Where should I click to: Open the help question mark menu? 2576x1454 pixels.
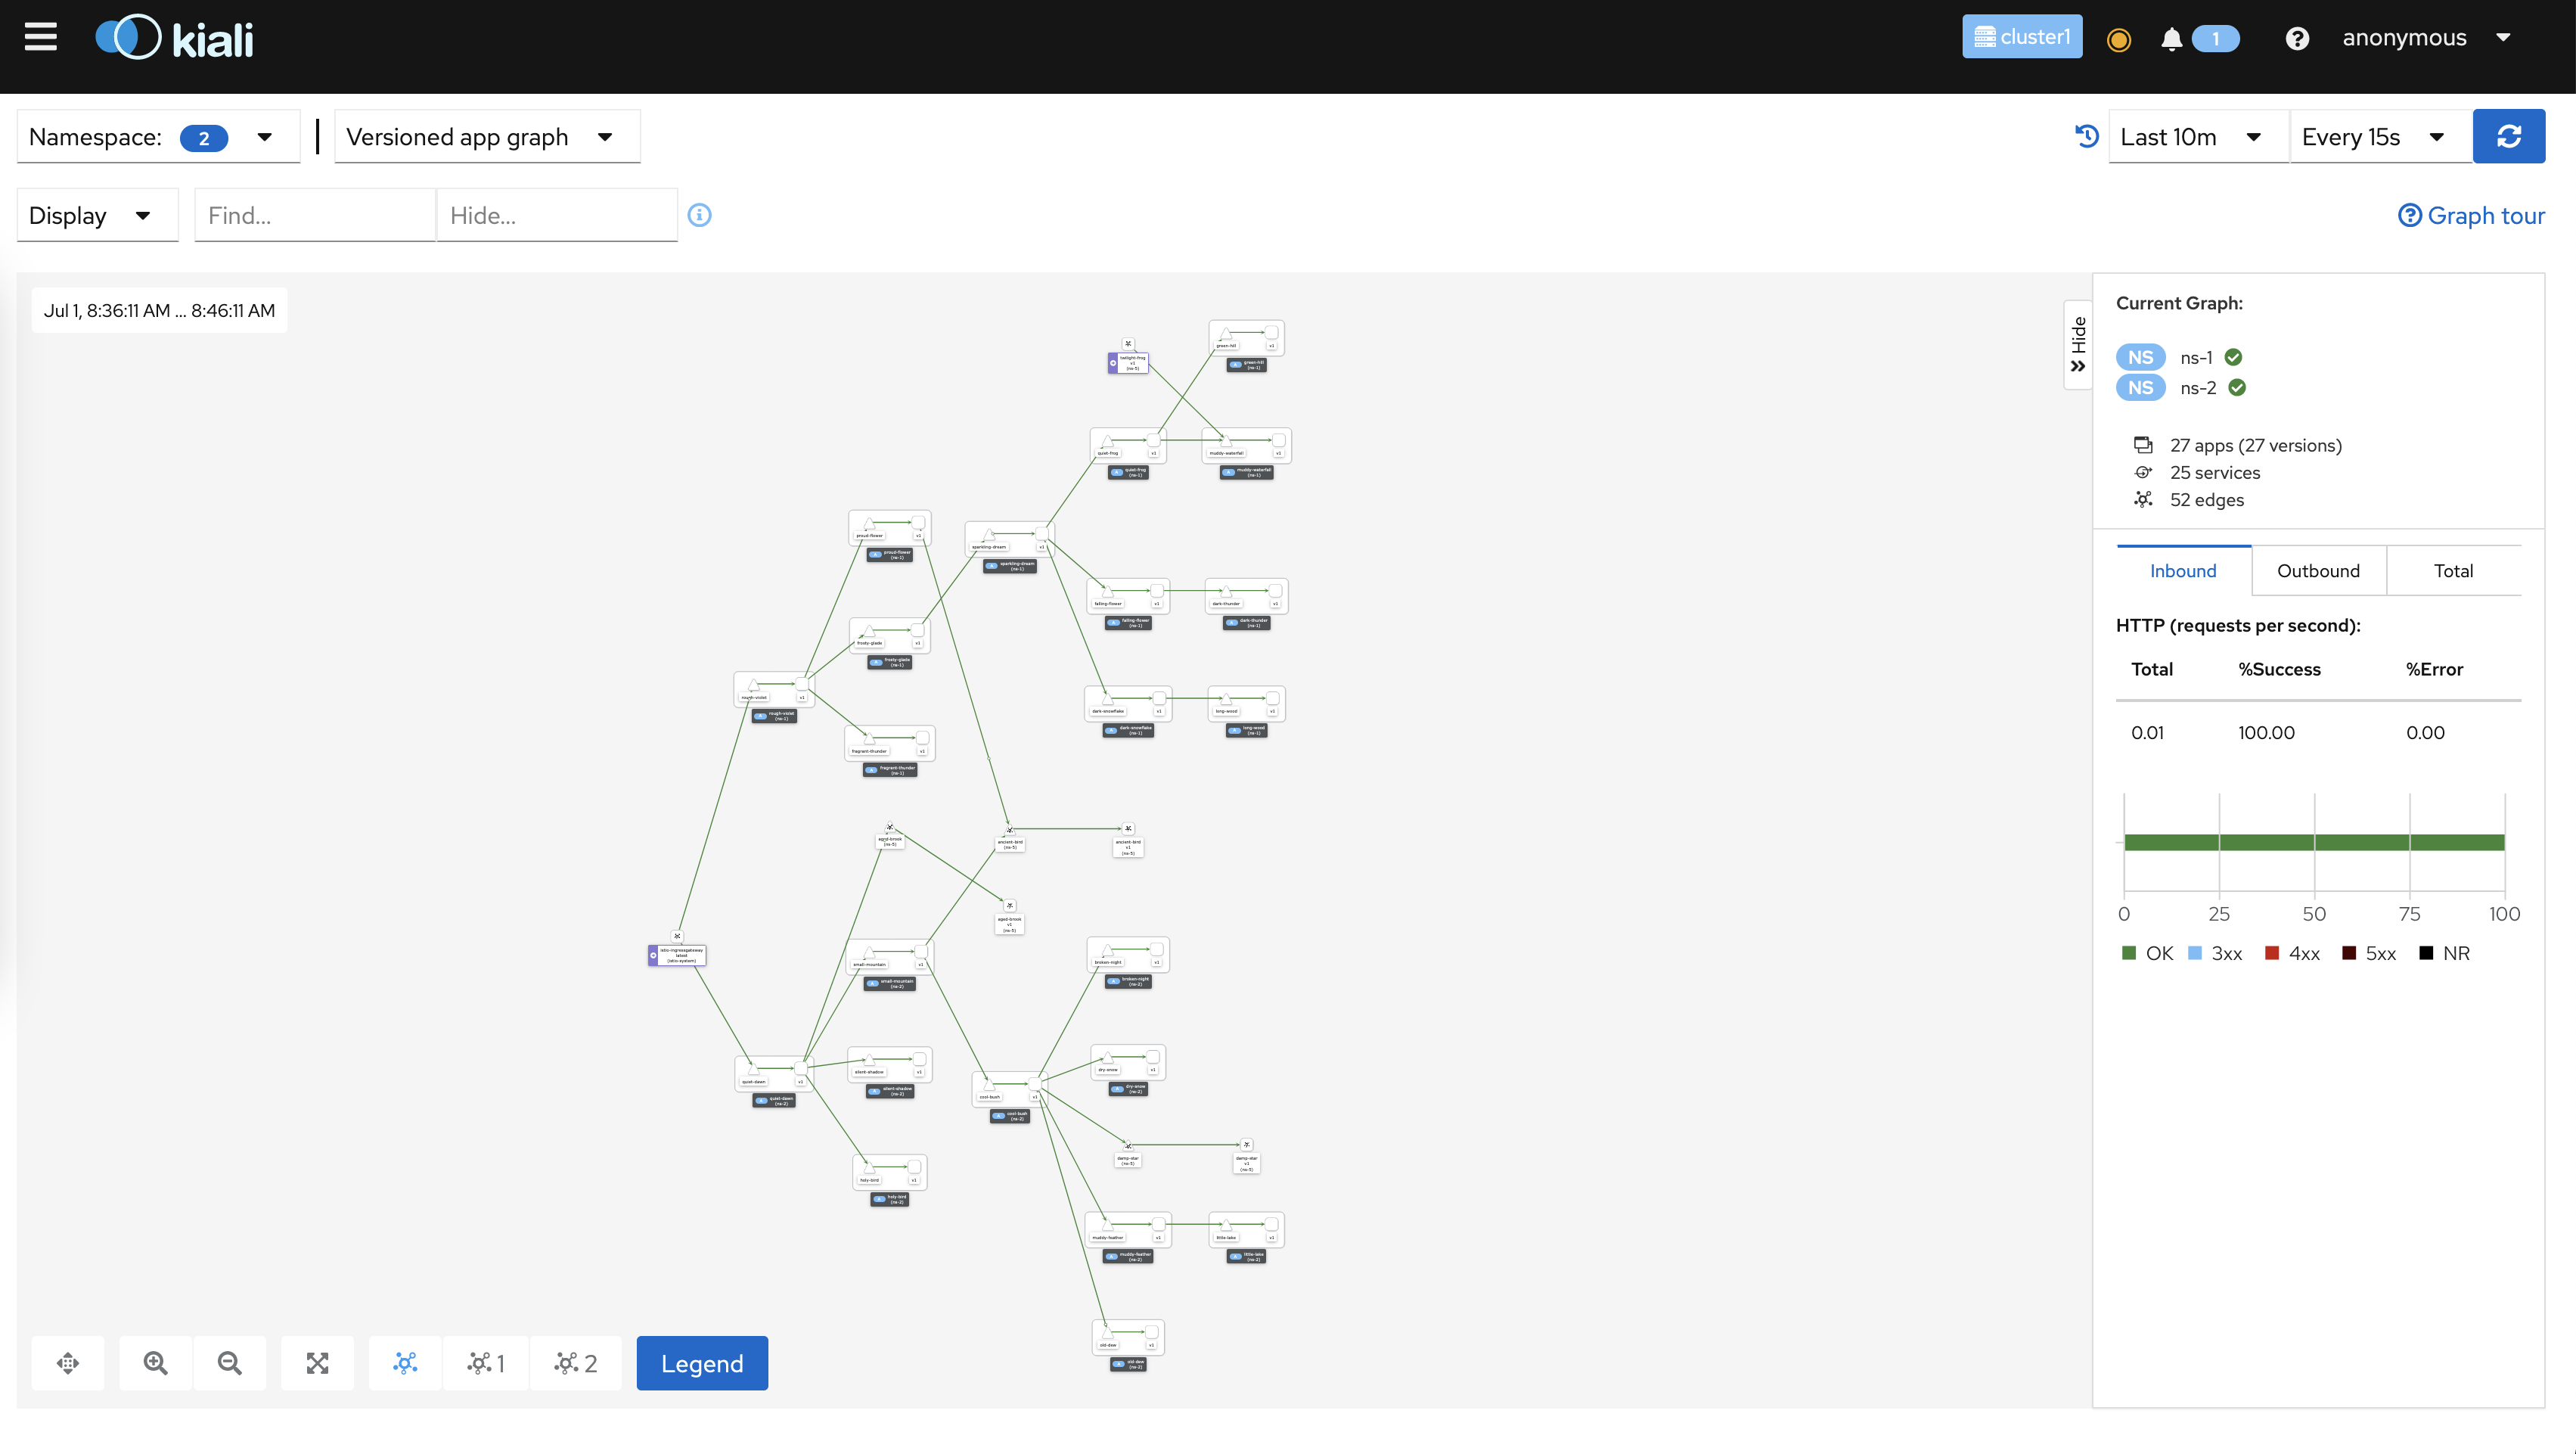pos(2297,39)
